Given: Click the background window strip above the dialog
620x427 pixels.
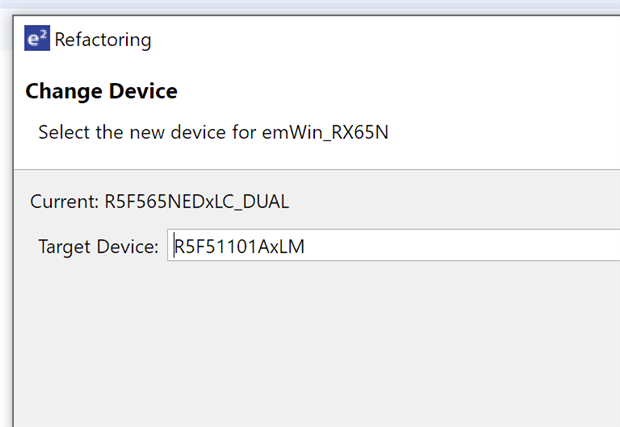Looking at the screenshot, I should click(300, 6).
